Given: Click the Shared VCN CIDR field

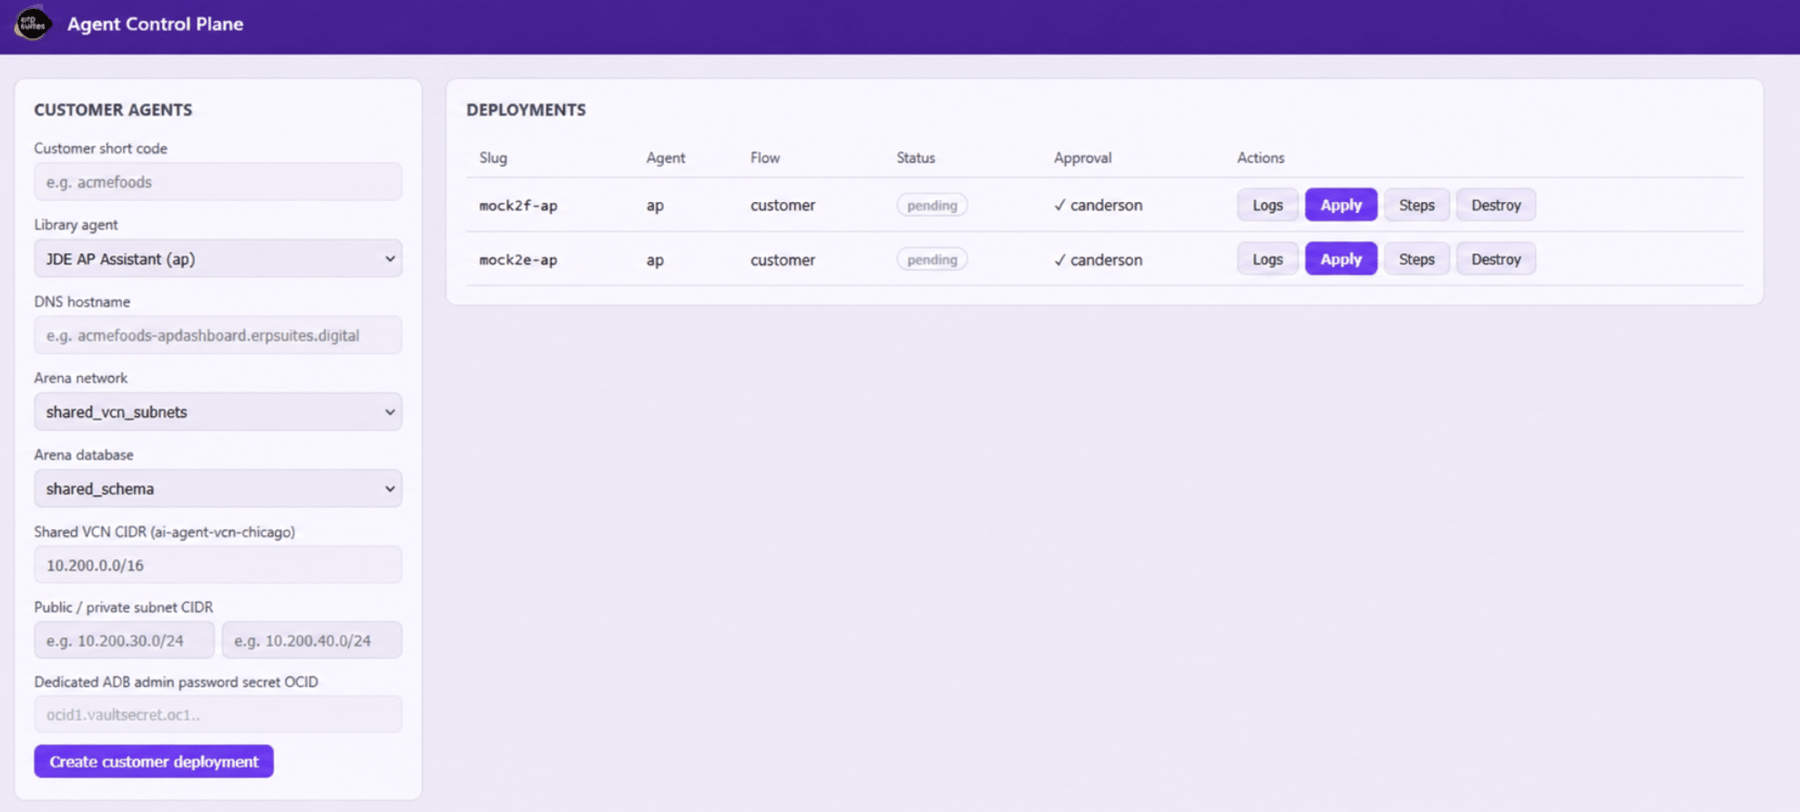Looking at the screenshot, I should [x=218, y=565].
